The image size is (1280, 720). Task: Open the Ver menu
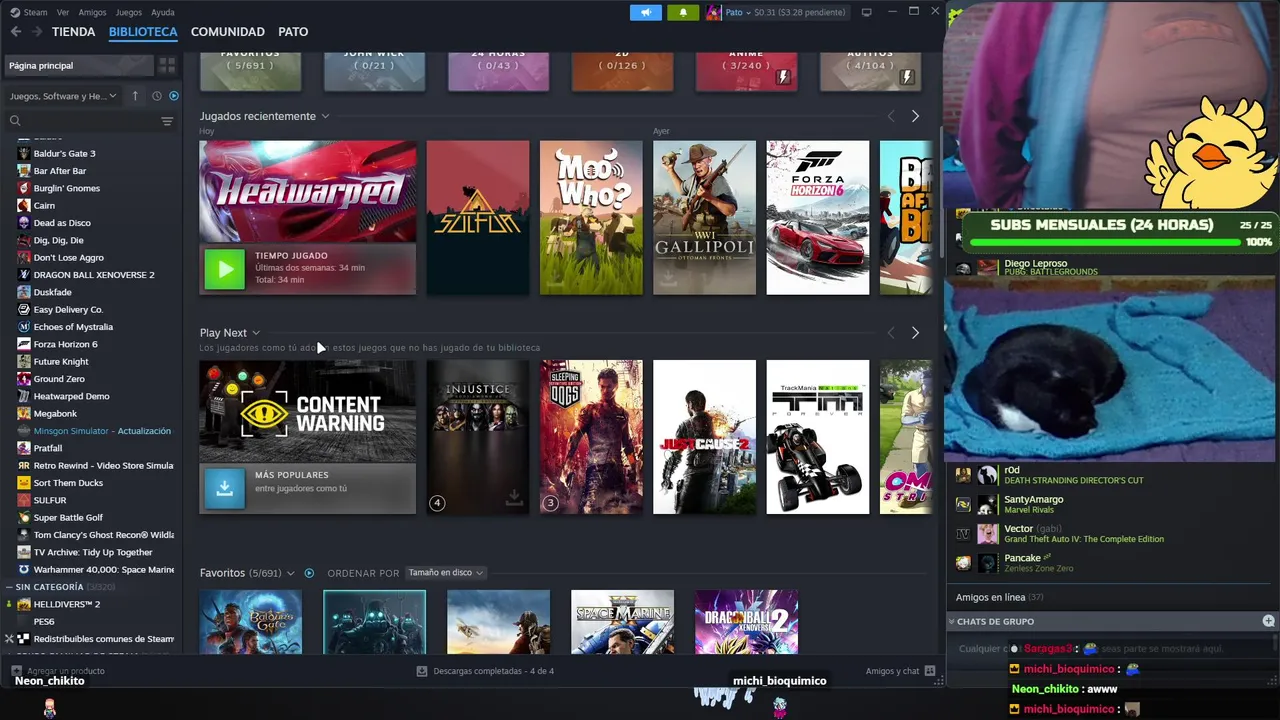[63, 12]
